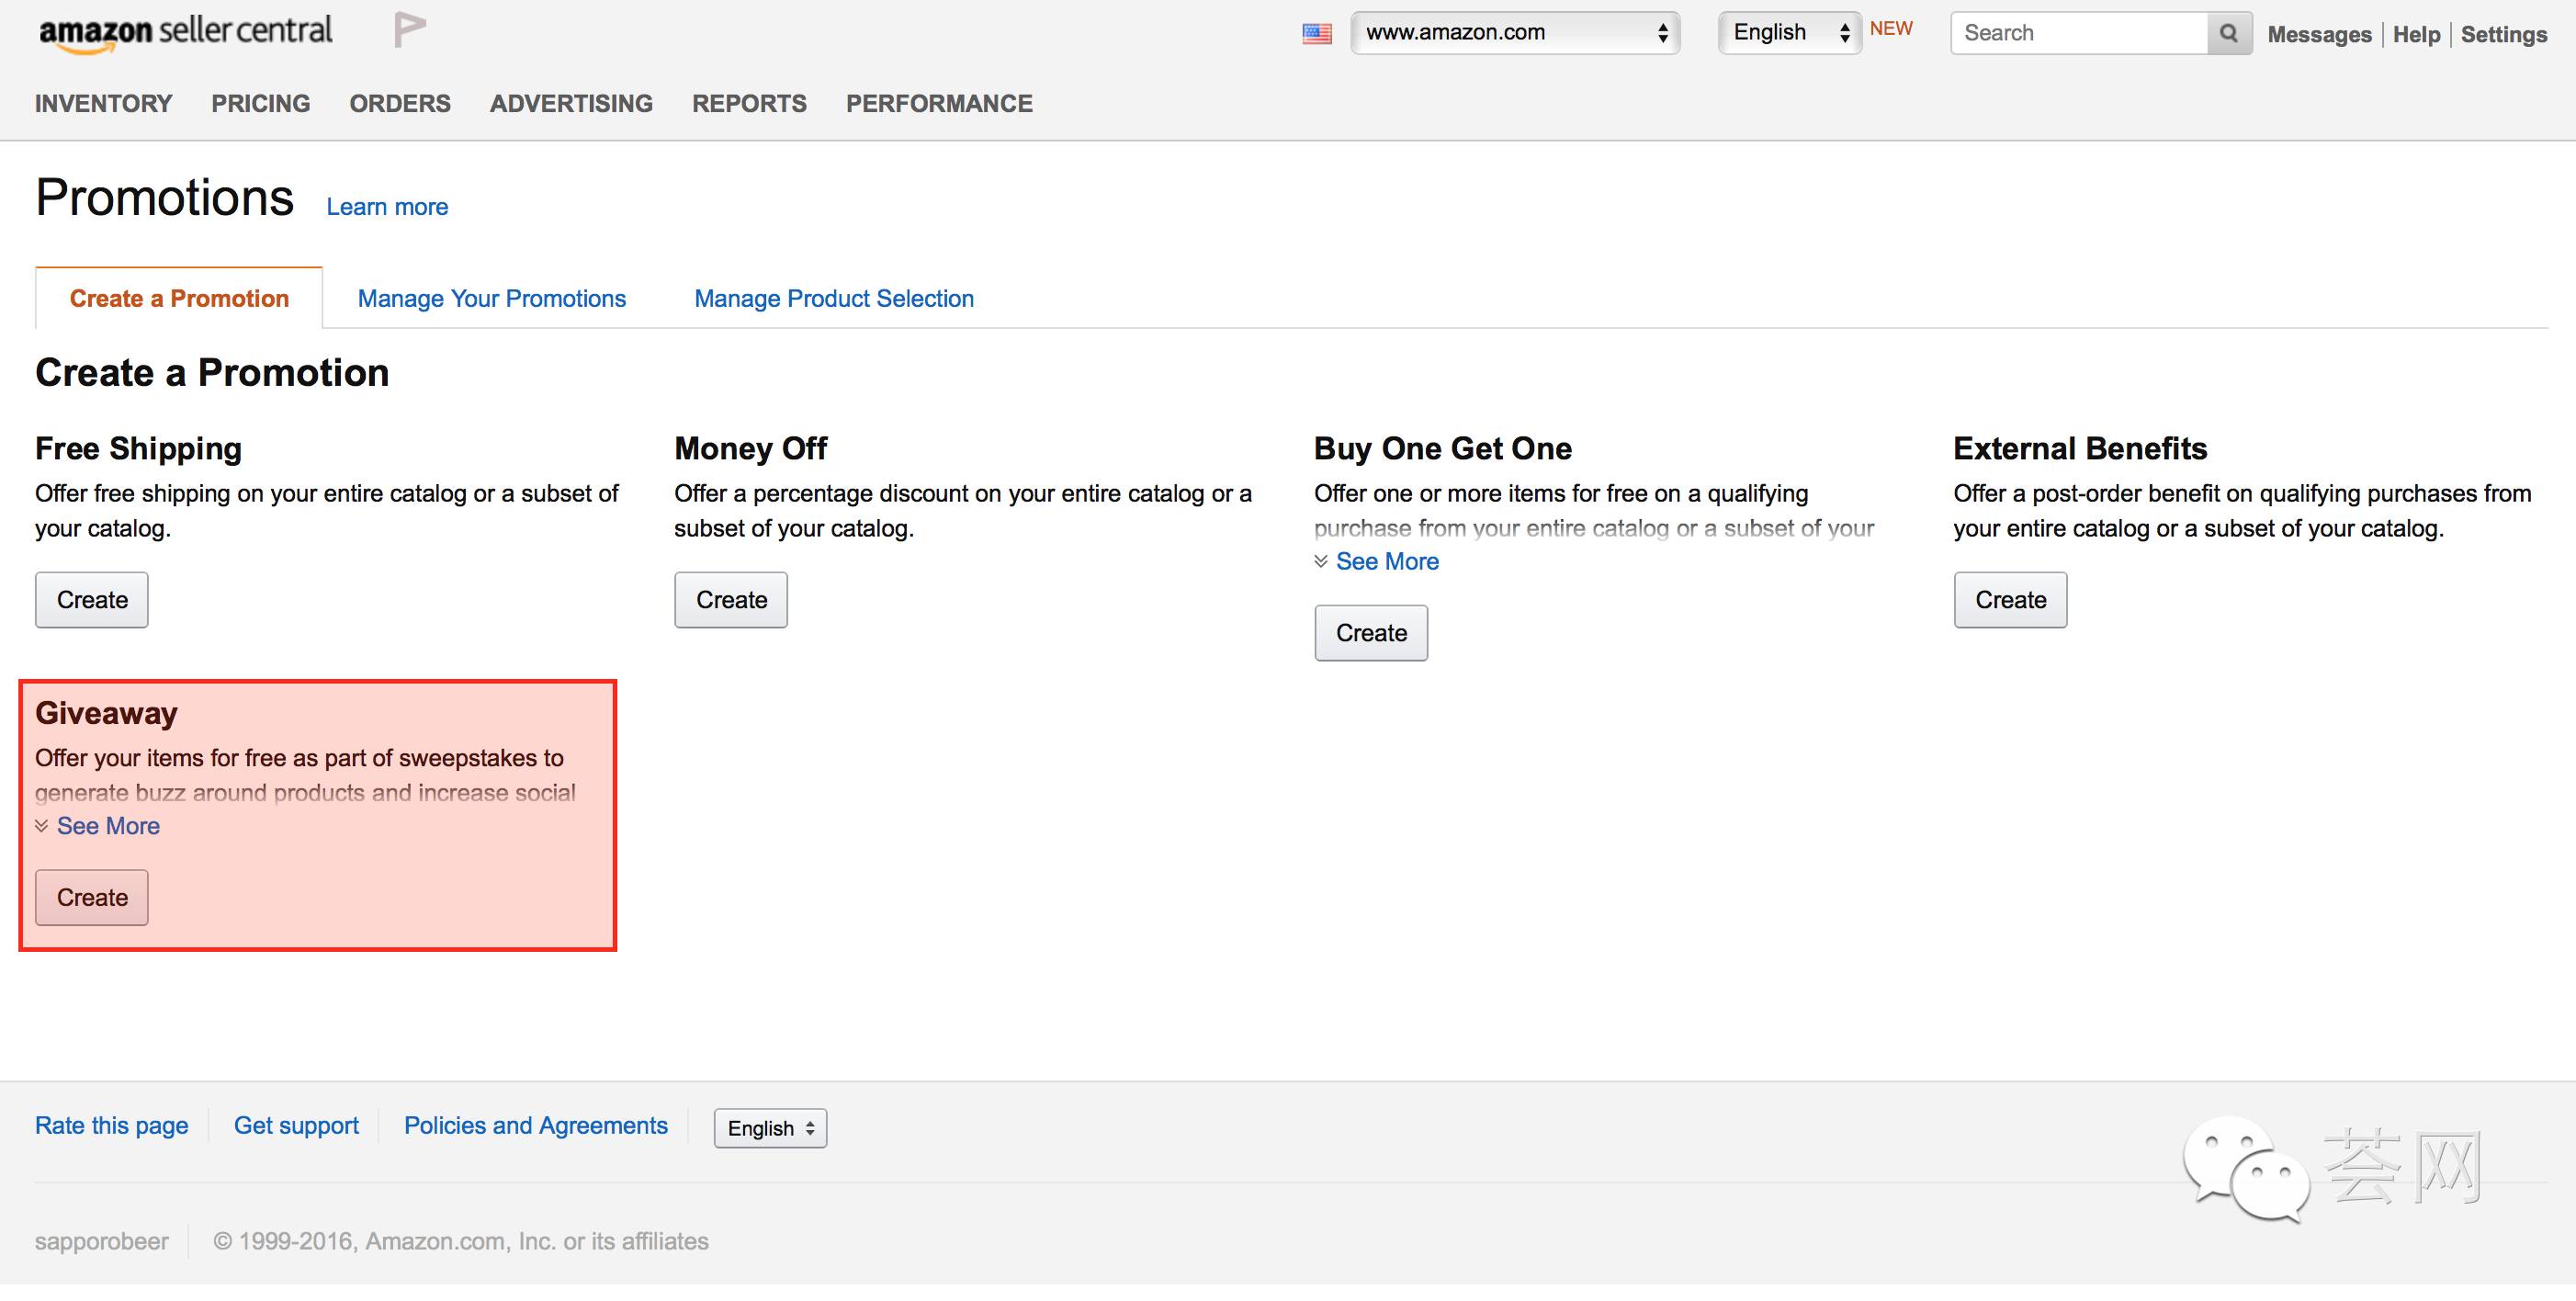Click Create under Giveaway
The height and width of the screenshot is (1301, 2576).
(x=92, y=897)
